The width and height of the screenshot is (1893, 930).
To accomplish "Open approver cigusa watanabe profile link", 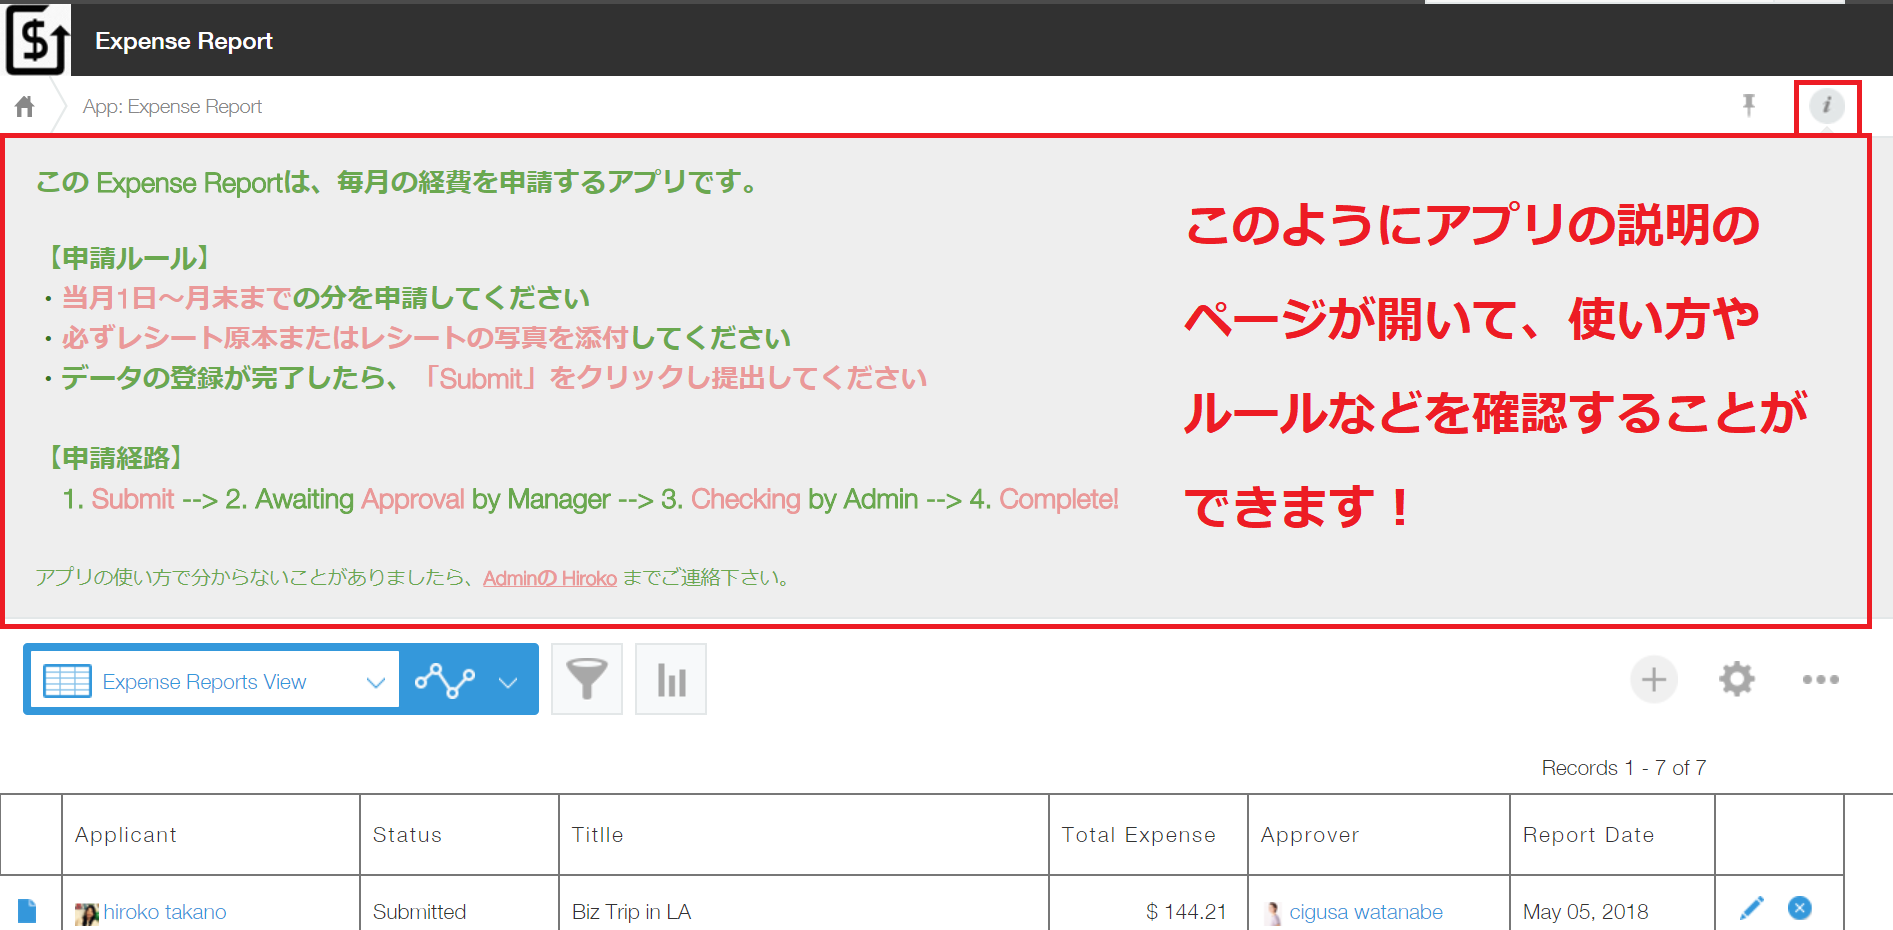I will [x=1365, y=912].
